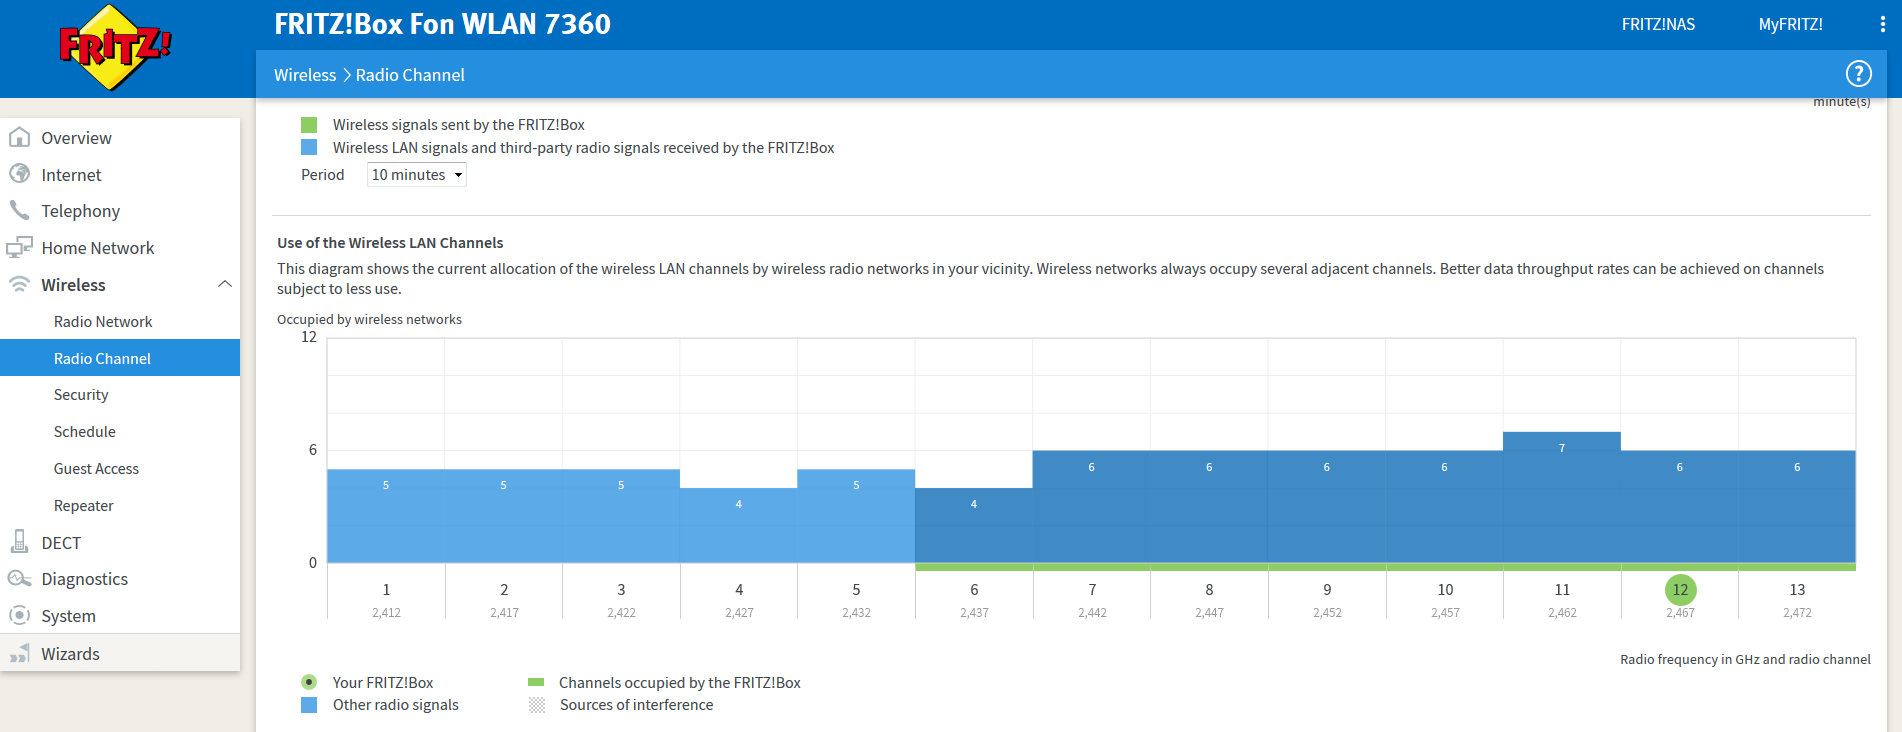Viewport: 1902px width, 732px height.
Task: Click the Internet globe icon
Action: [x=19, y=174]
